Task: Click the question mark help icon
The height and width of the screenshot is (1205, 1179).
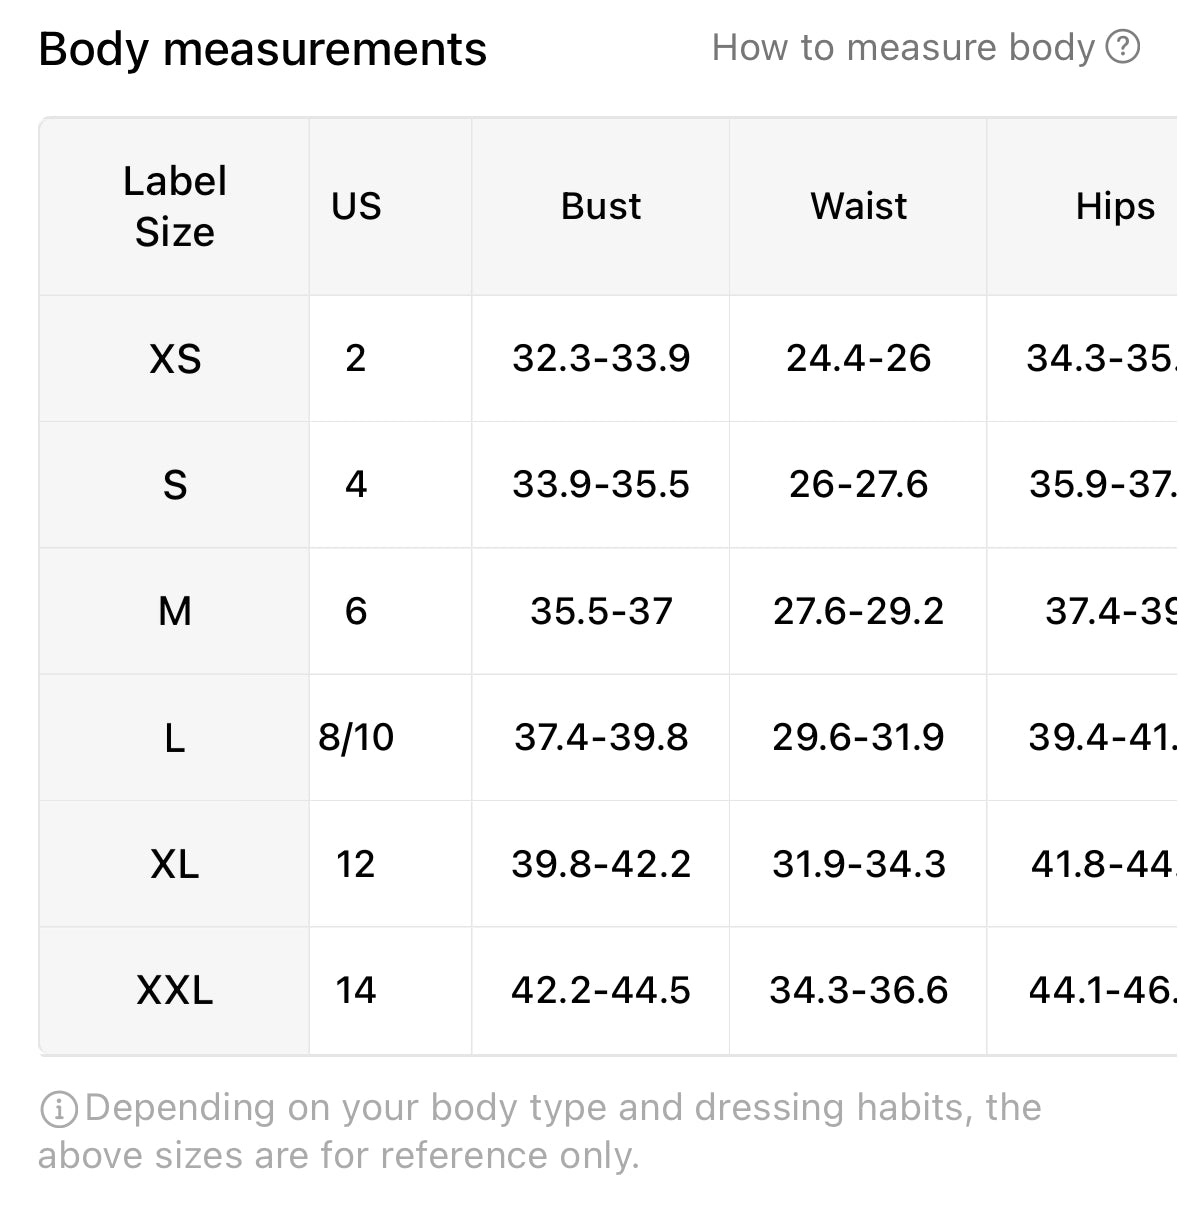Action: pos(1123,47)
